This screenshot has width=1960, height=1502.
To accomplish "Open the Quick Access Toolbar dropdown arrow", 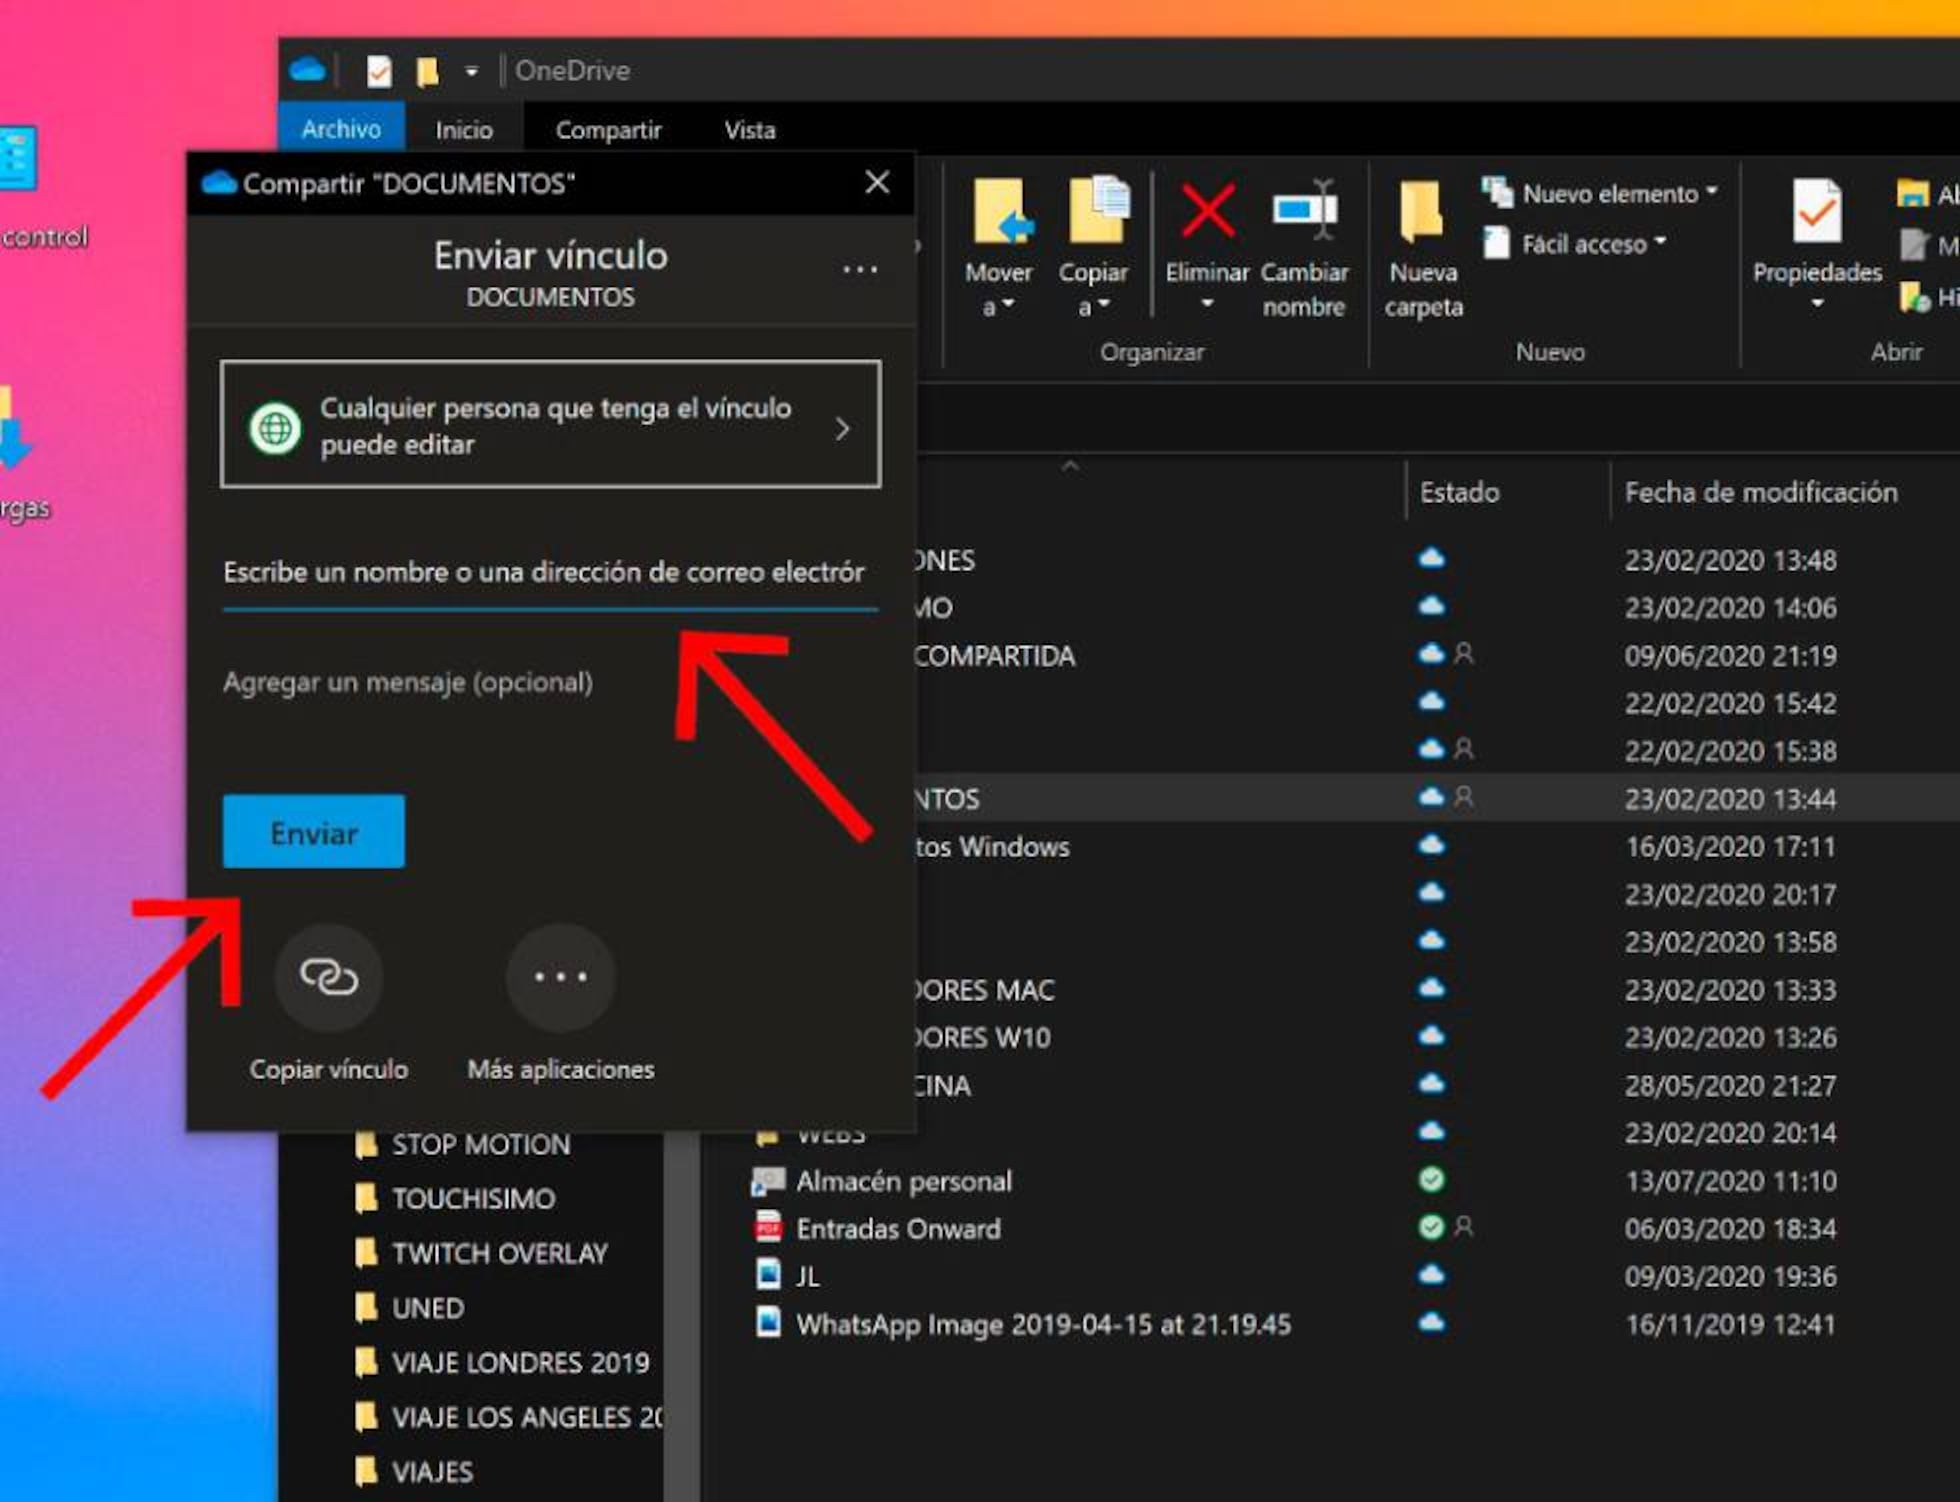I will click(x=473, y=70).
